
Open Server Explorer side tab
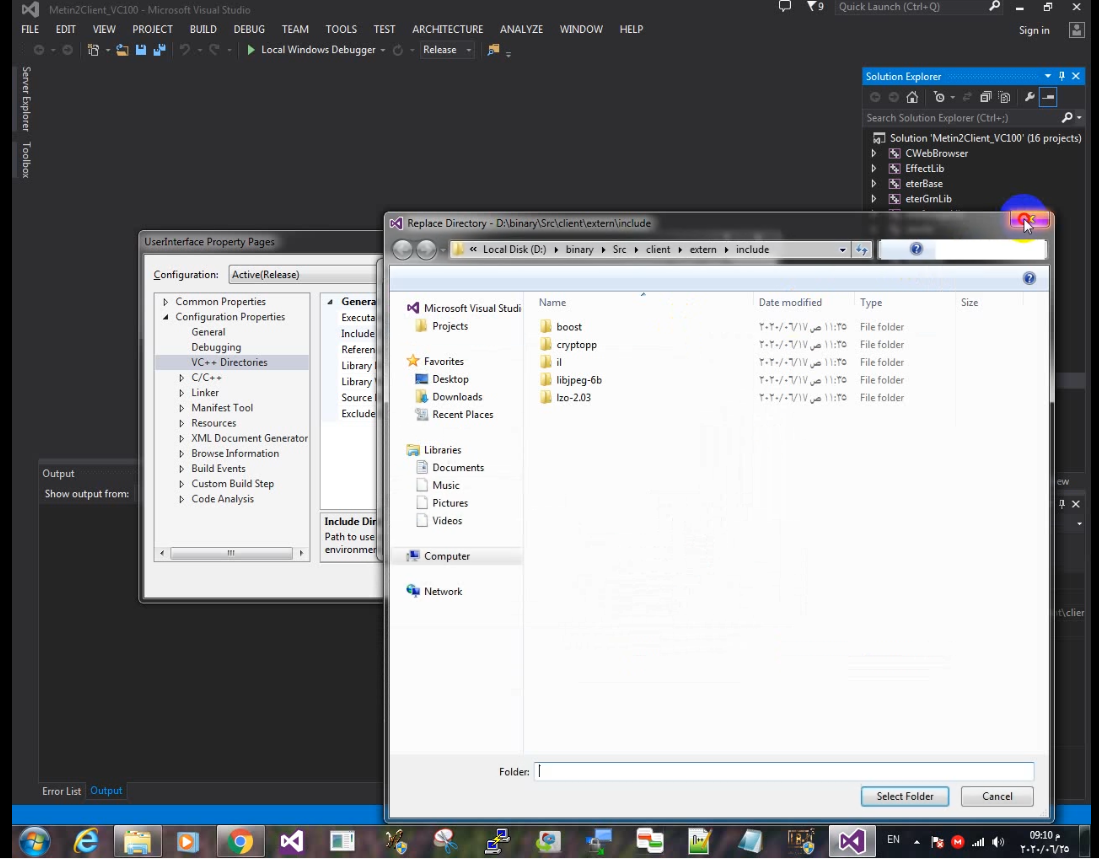(x=26, y=99)
